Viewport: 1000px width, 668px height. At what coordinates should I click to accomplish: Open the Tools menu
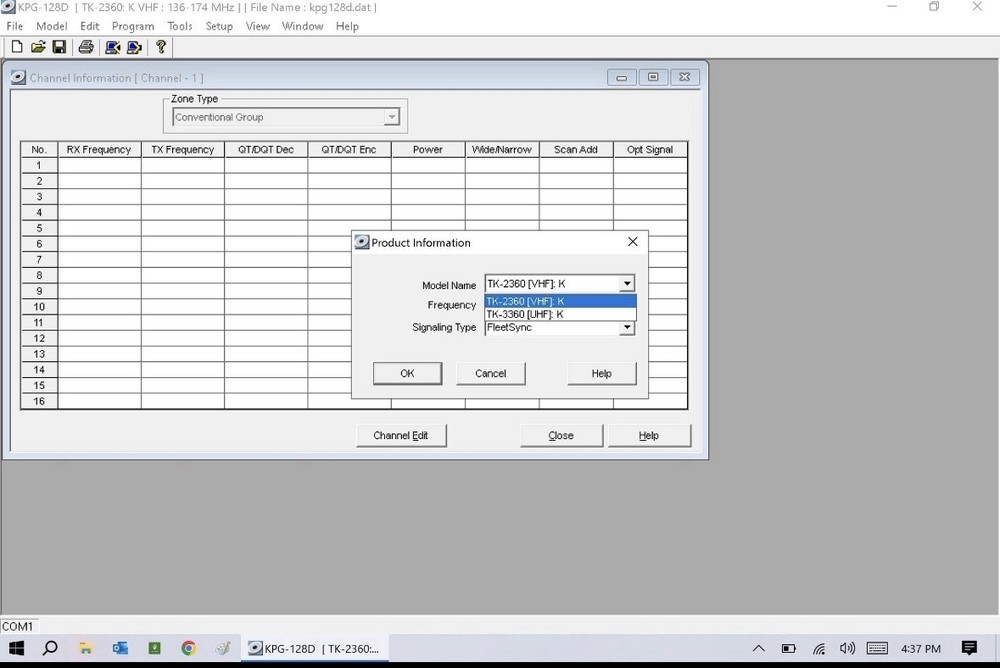(180, 26)
